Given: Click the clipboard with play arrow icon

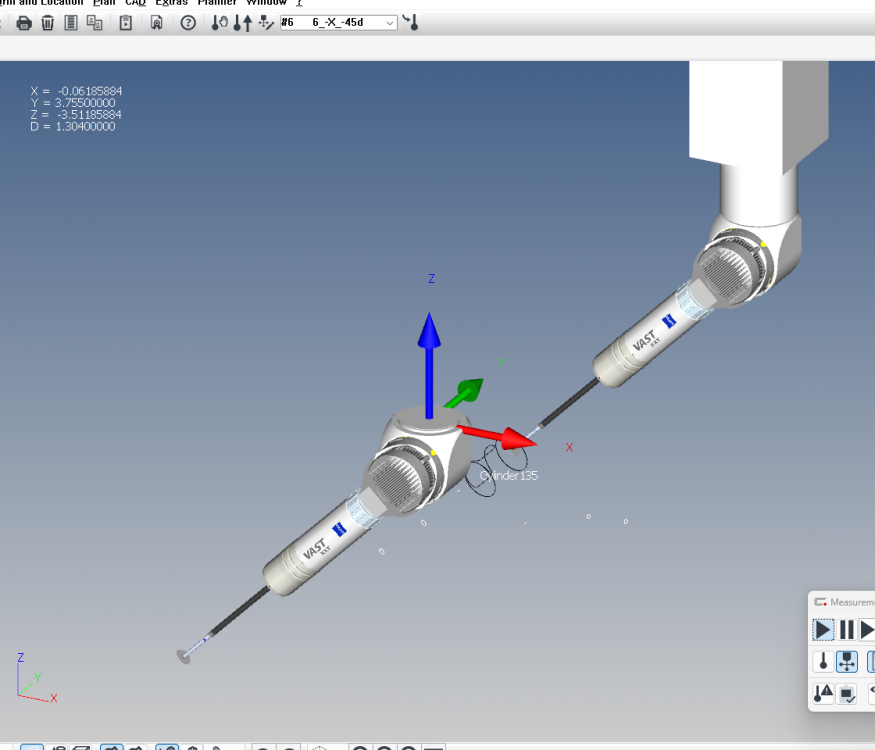Looking at the screenshot, I should 126,23.
